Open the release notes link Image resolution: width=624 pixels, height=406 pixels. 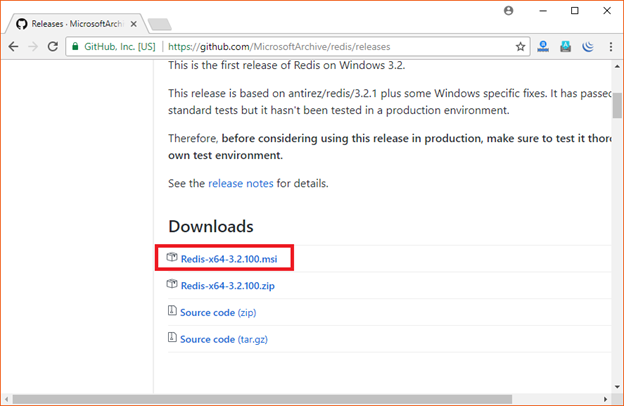pos(240,184)
